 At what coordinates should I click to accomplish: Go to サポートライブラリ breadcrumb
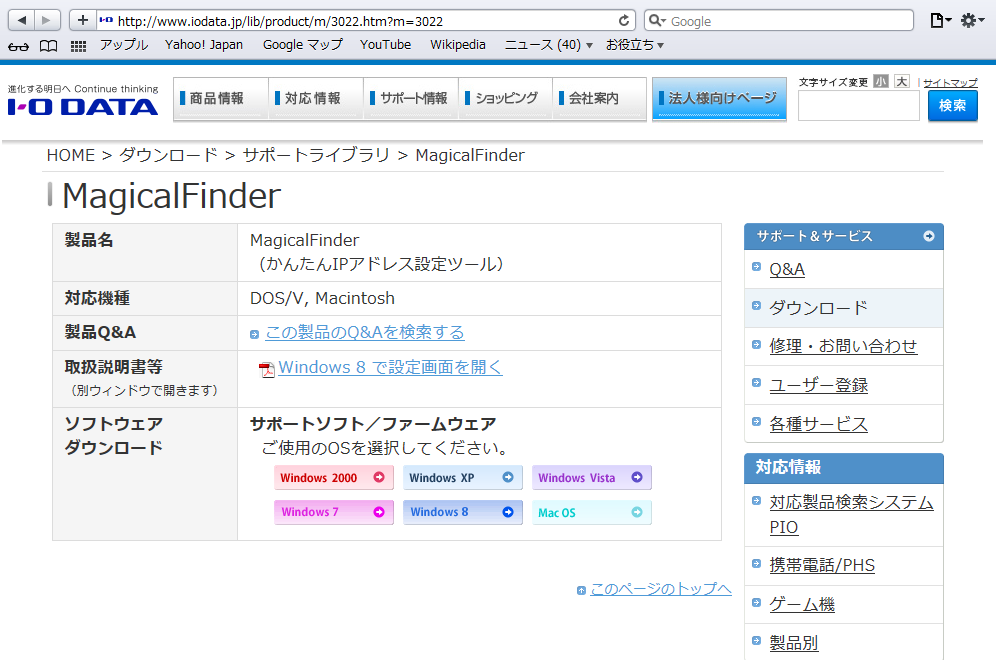point(316,155)
